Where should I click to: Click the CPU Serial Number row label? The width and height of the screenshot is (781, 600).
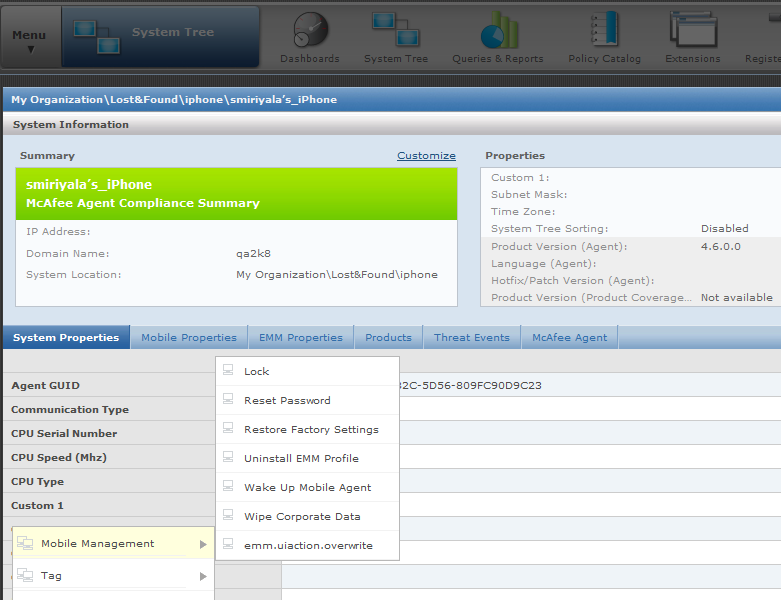(64, 433)
